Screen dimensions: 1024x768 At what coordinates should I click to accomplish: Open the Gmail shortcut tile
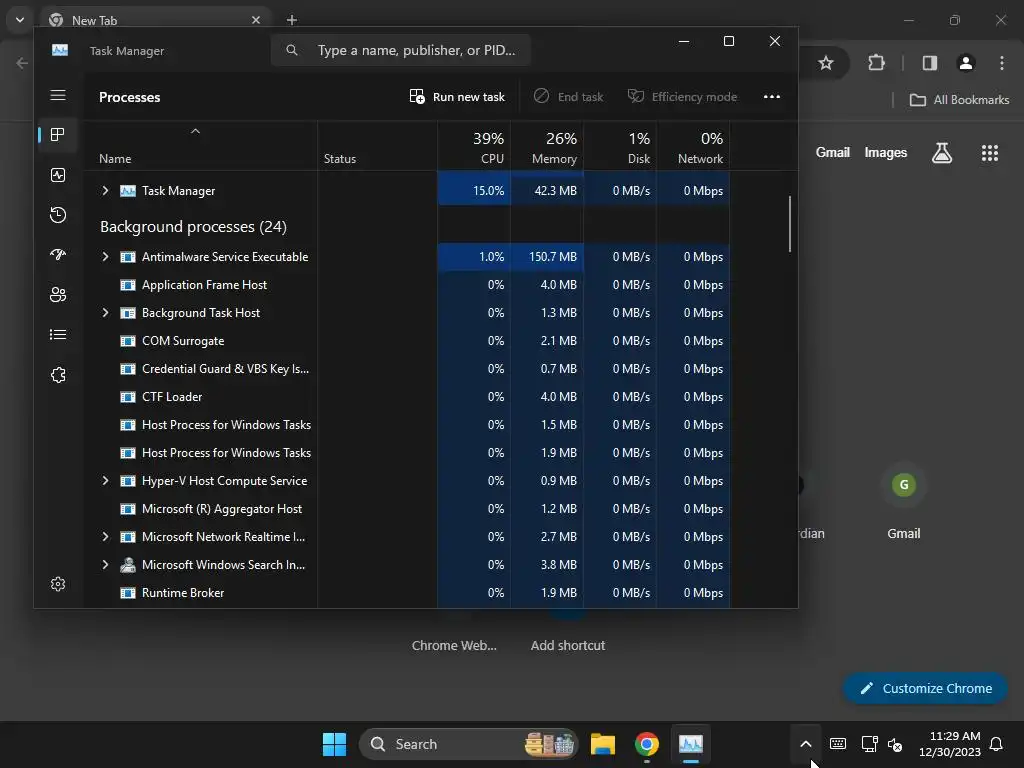coord(904,504)
